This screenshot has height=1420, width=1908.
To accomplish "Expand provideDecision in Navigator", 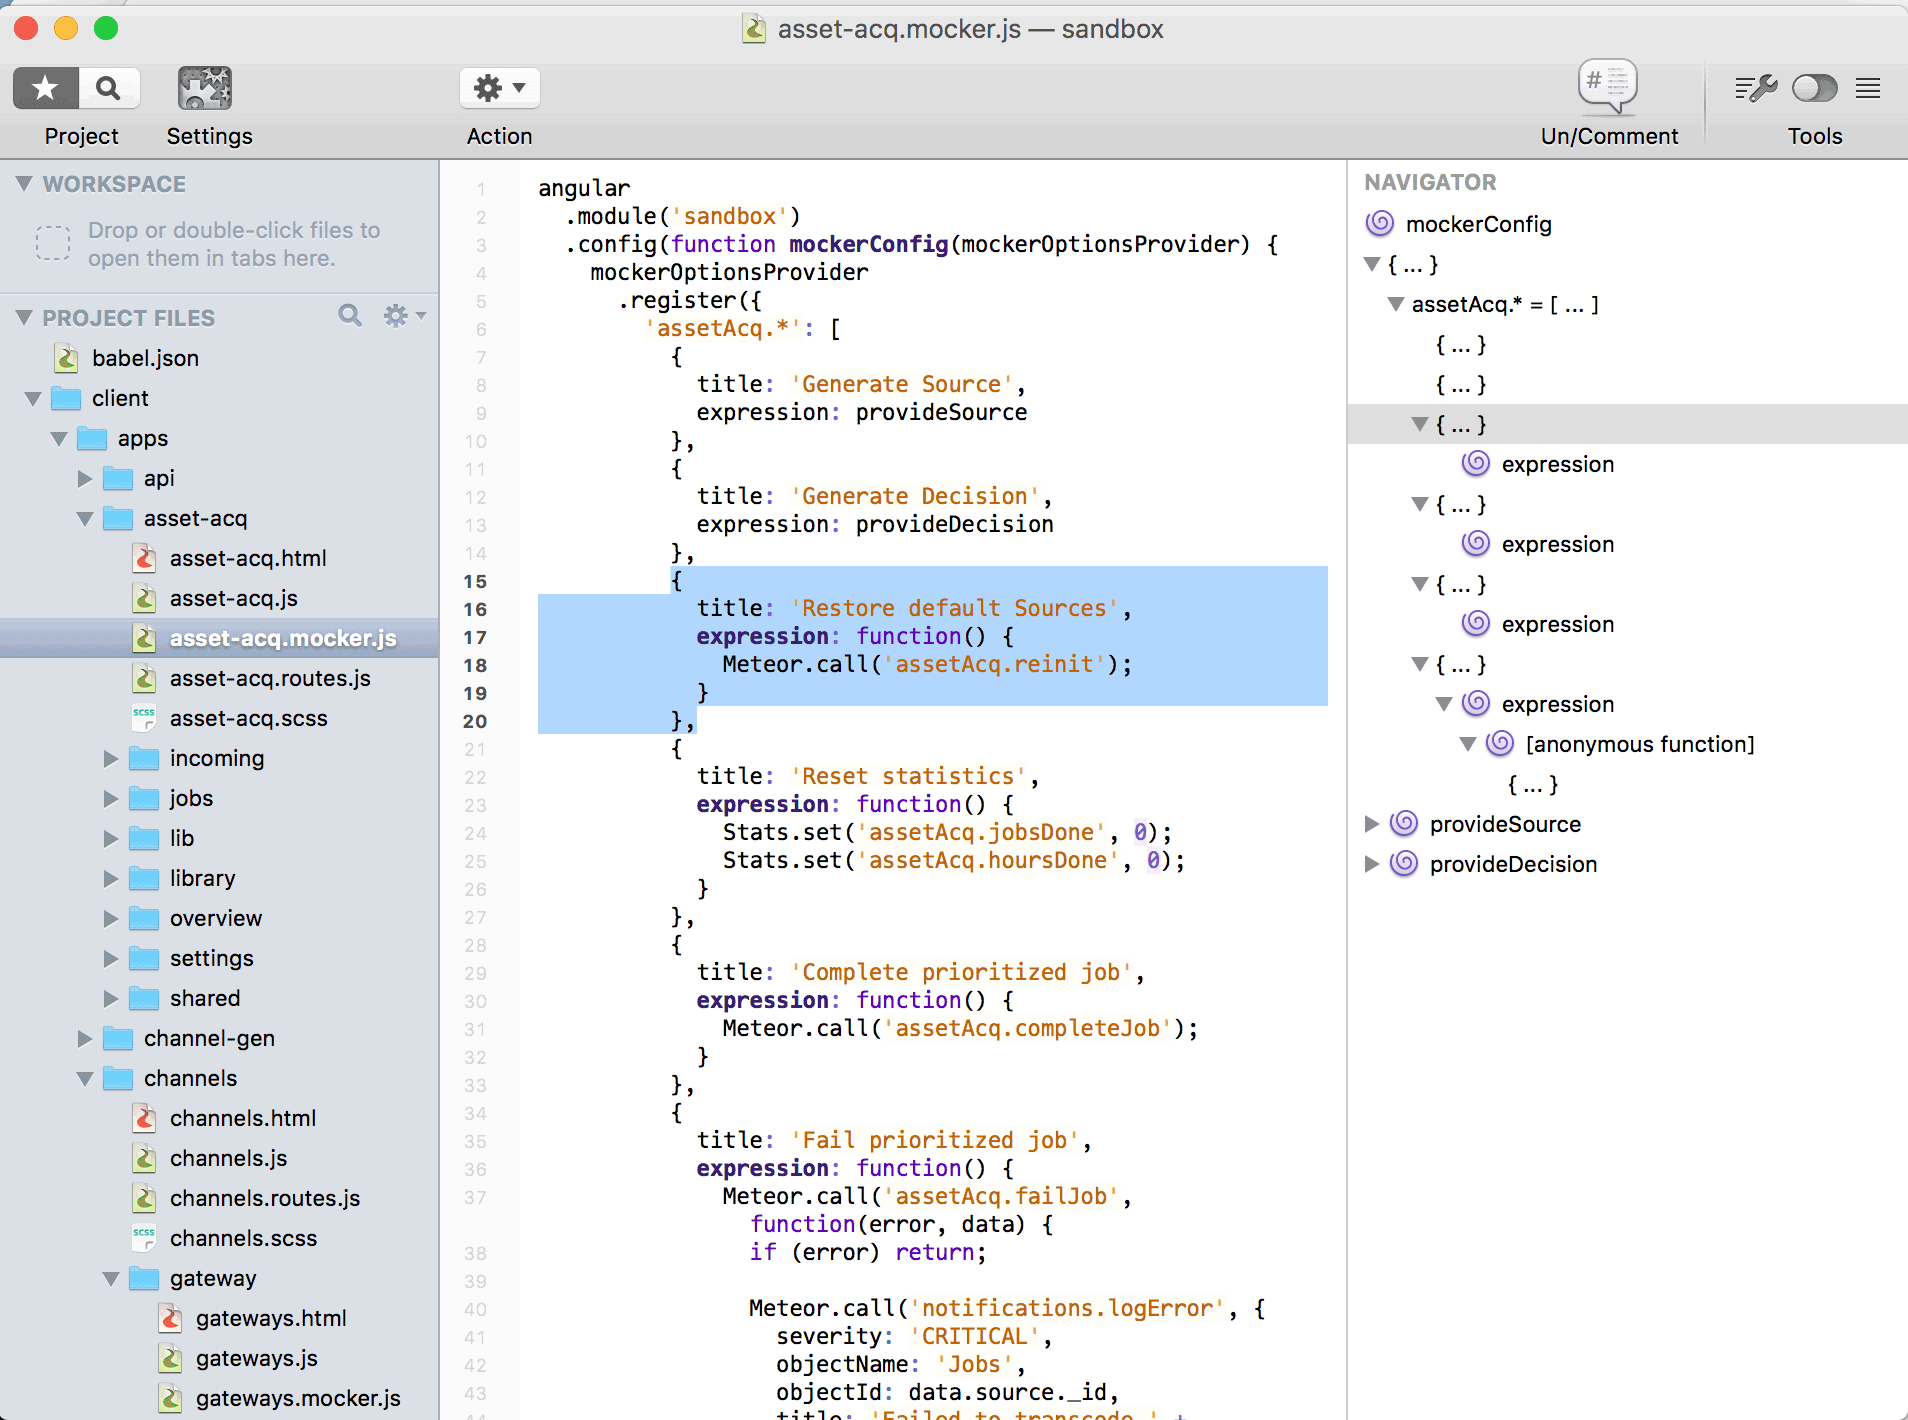I will pyautogui.click(x=1372, y=864).
